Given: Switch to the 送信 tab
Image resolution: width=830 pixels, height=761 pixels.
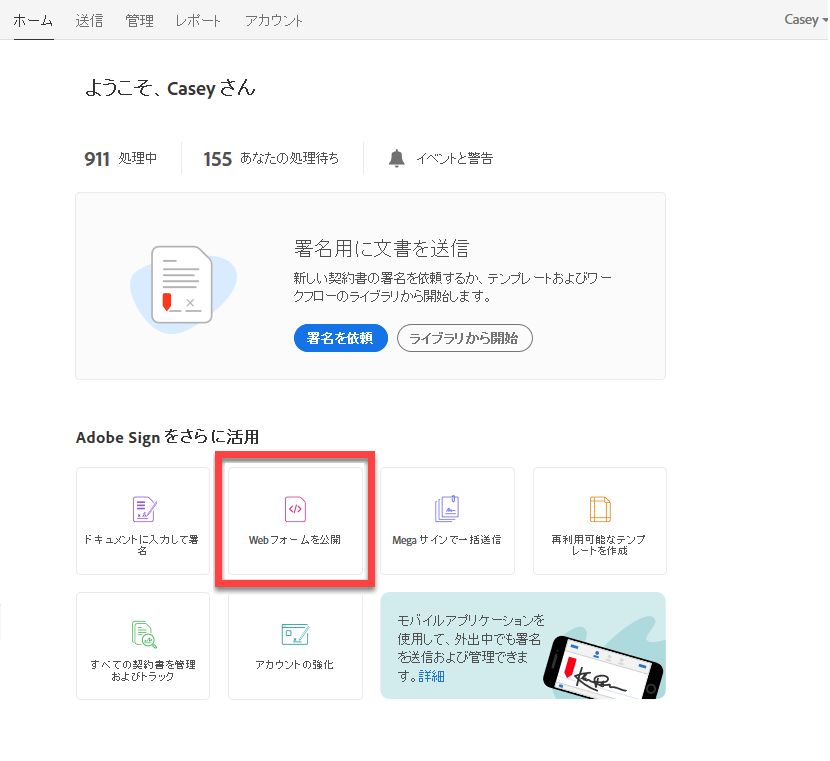Looking at the screenshot, I should click(89, 21).
